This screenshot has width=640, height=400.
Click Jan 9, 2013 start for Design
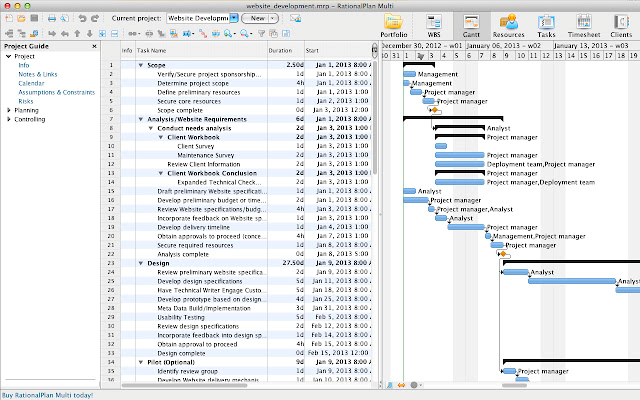pos(342,263)
